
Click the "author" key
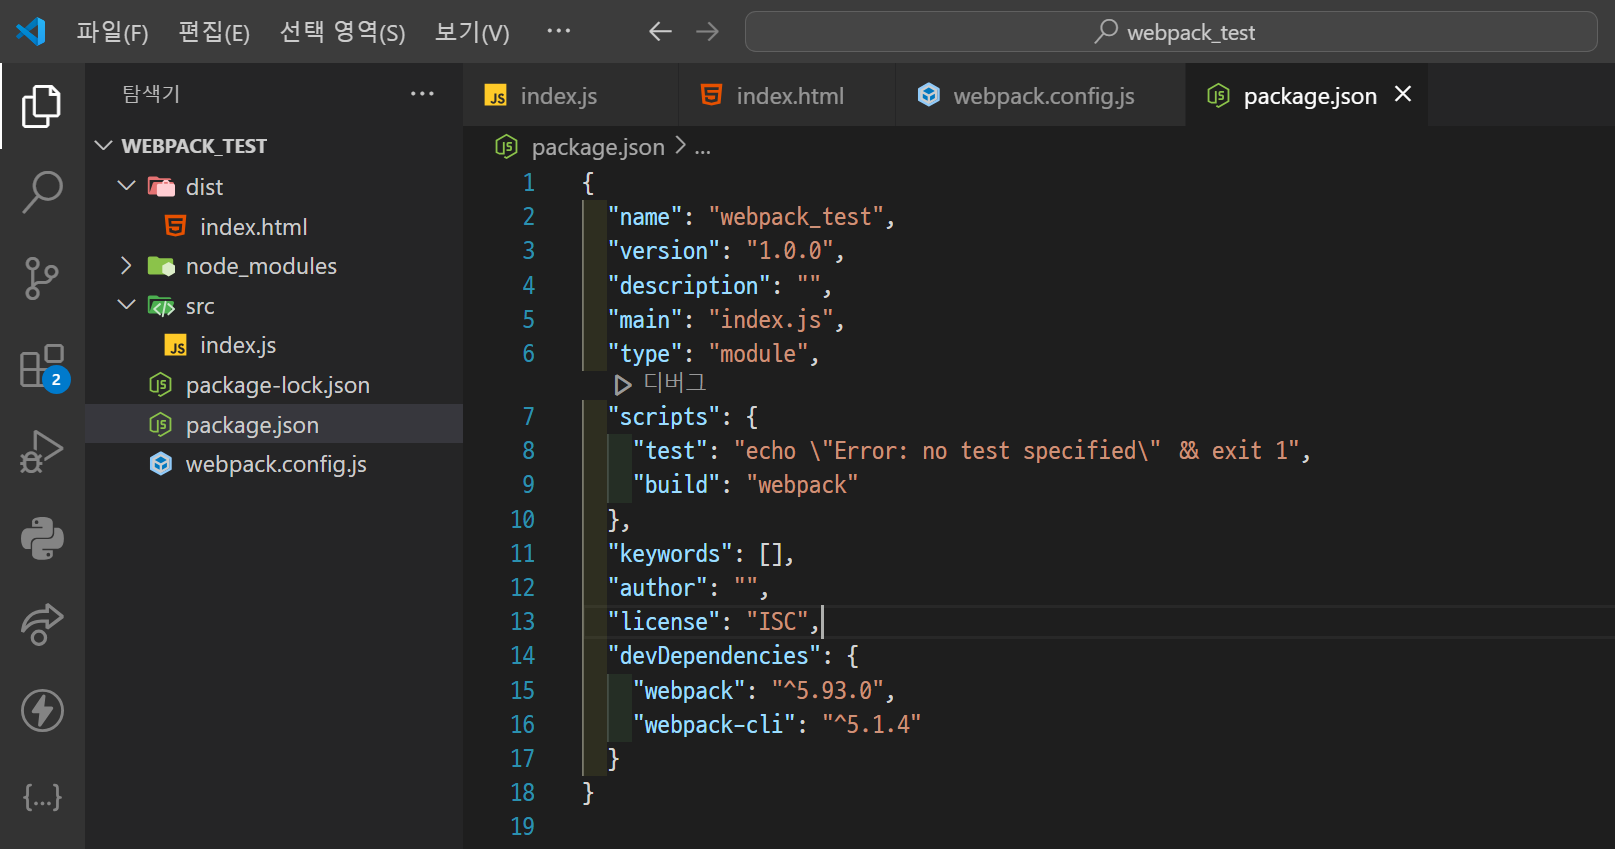tap(658, 588)
